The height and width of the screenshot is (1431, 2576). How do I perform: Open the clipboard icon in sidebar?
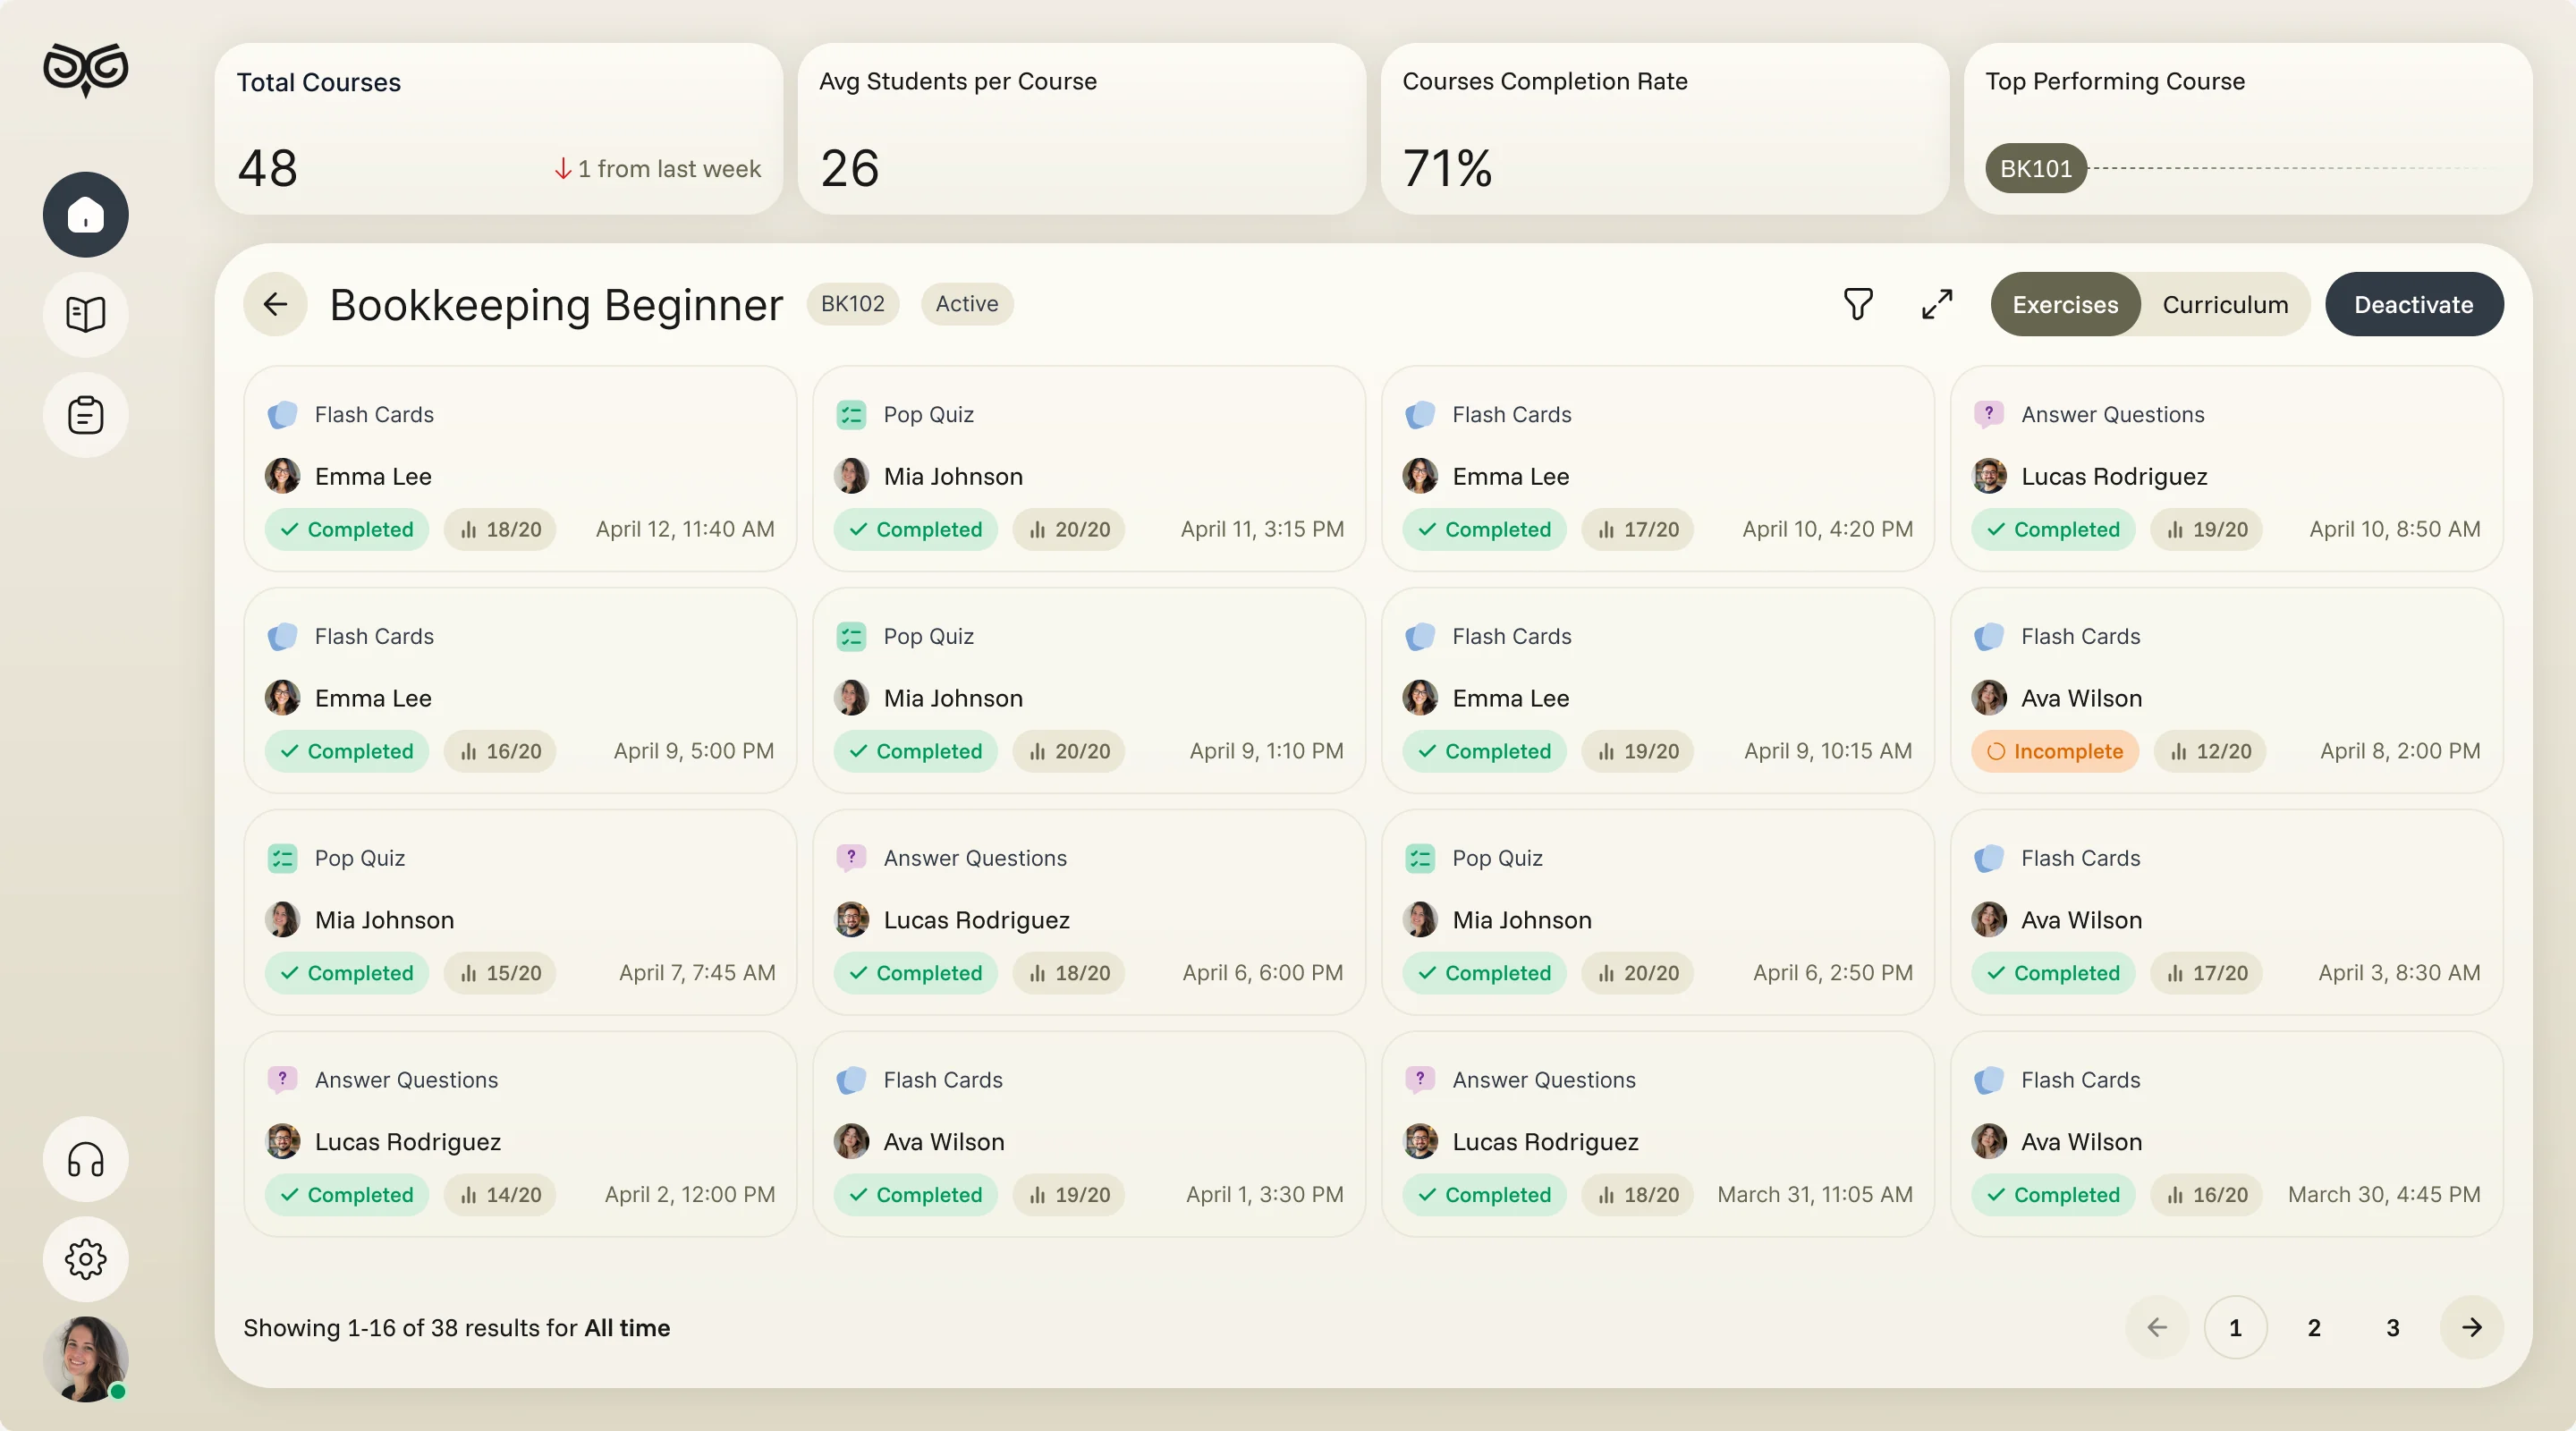86,414
